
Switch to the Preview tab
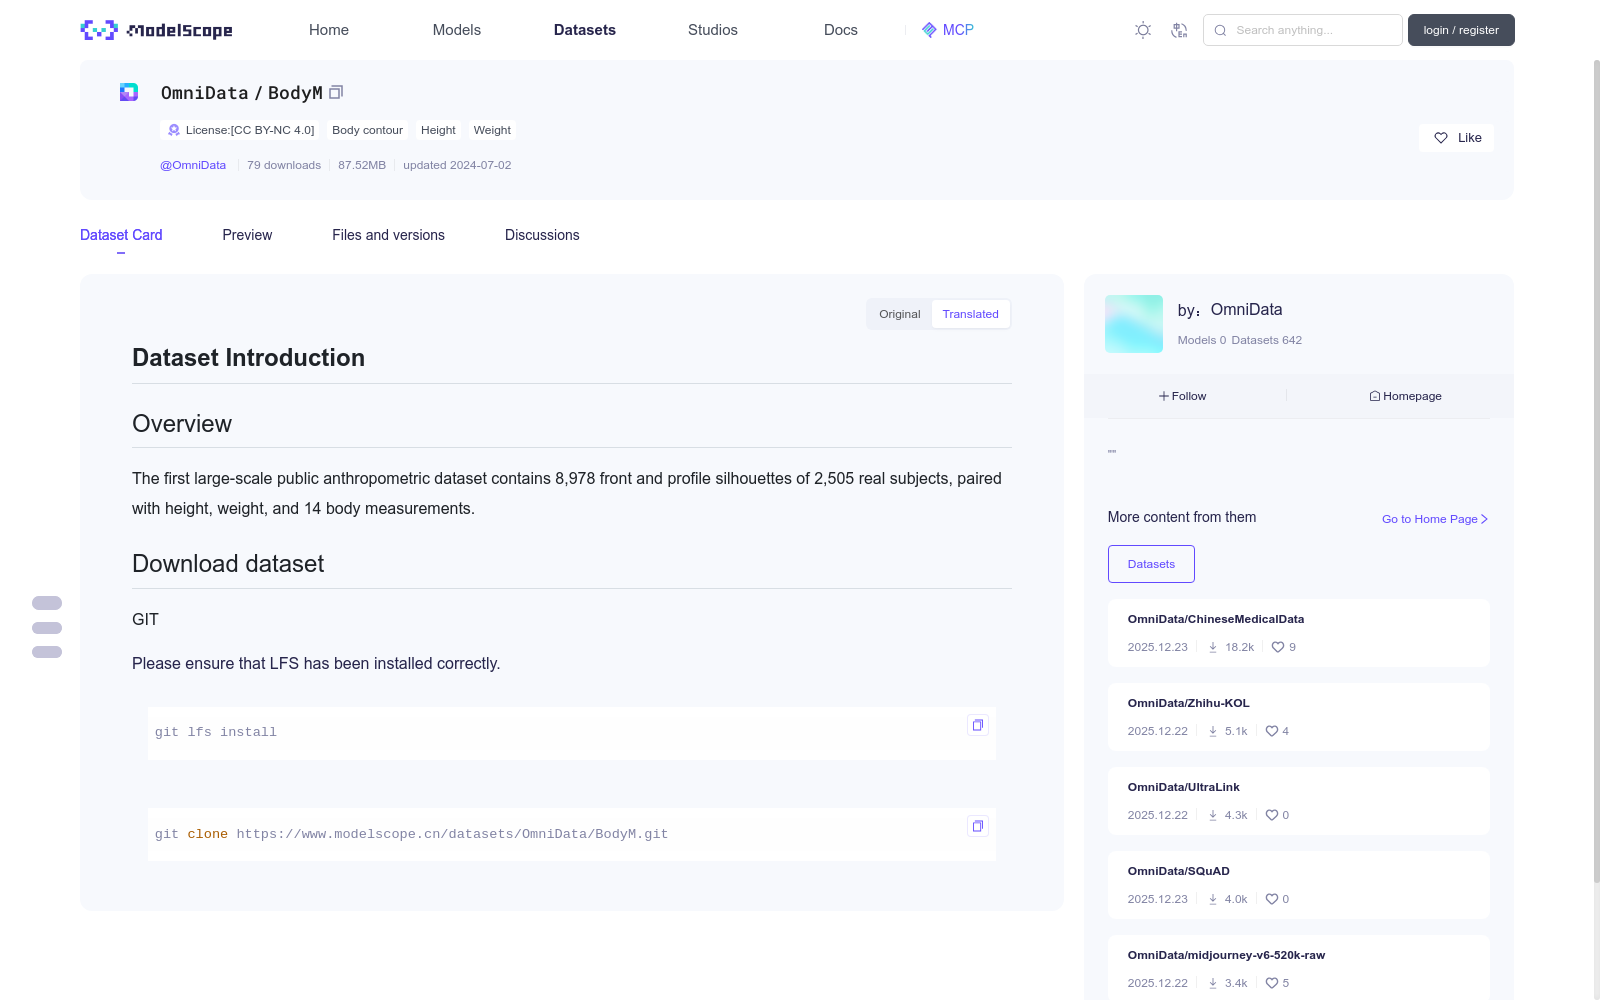pos(247,235)
